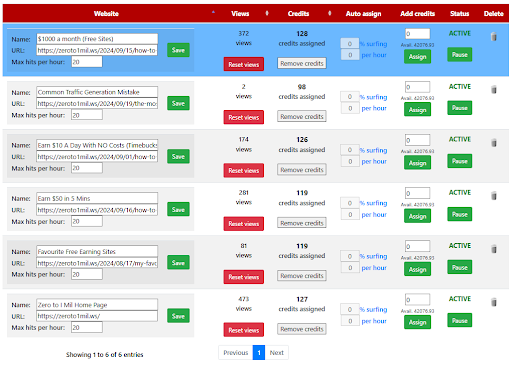Open 'per hour' link in Common Traffic row
This screenshot has width=512, height=367.
[374, 108]
